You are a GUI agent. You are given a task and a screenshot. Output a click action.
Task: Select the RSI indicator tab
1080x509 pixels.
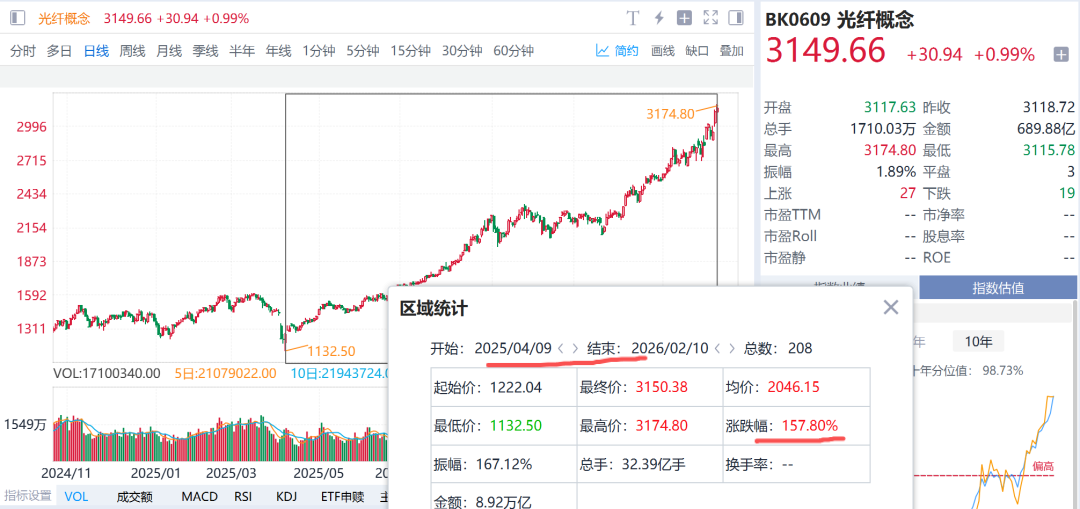(x=243, y=497)
